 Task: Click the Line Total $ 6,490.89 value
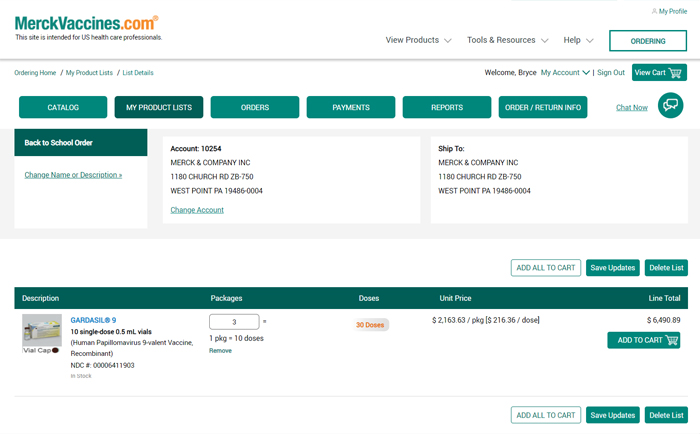(x=663, y=320)
